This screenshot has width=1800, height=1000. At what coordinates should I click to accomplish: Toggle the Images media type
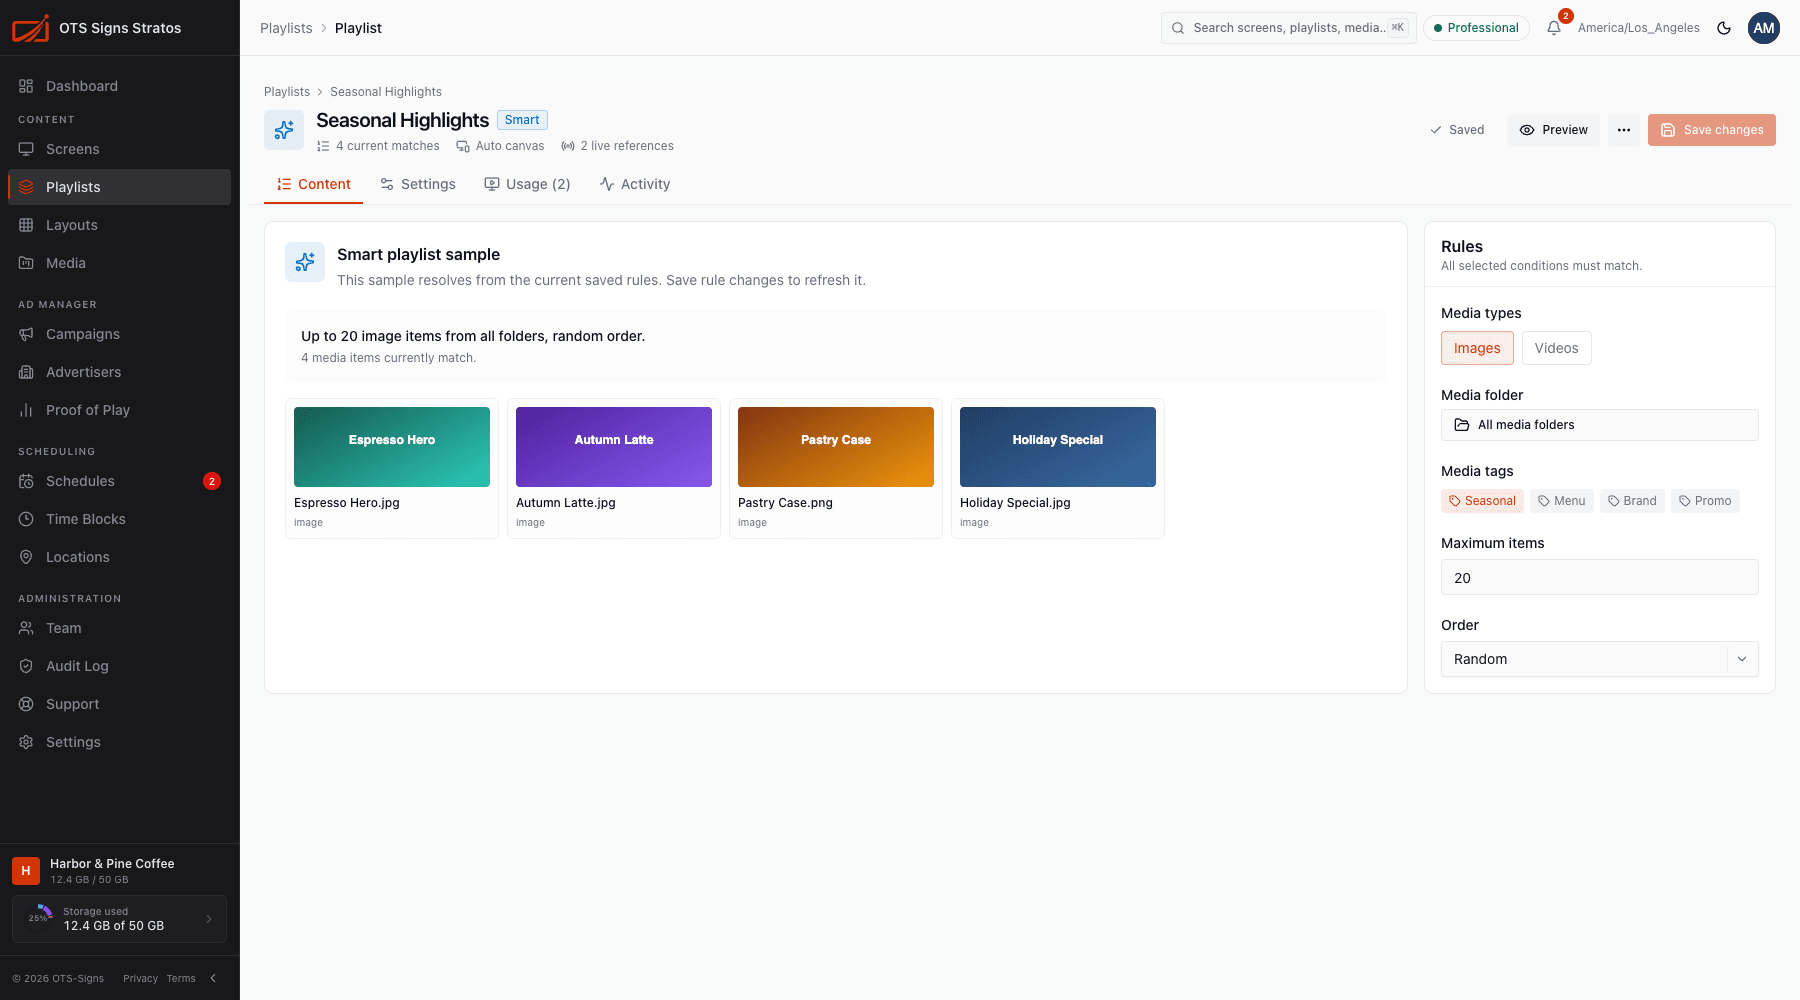point(1477,348)
